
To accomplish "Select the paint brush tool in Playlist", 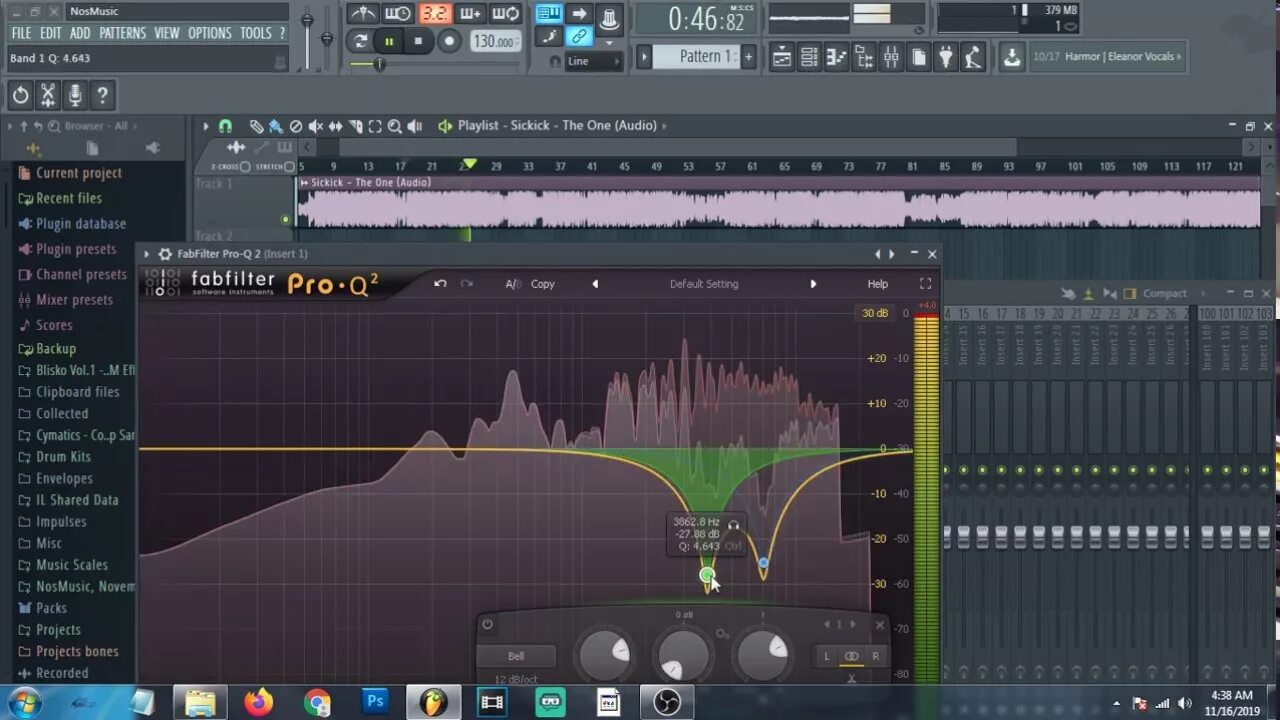I will coord(275,126).
